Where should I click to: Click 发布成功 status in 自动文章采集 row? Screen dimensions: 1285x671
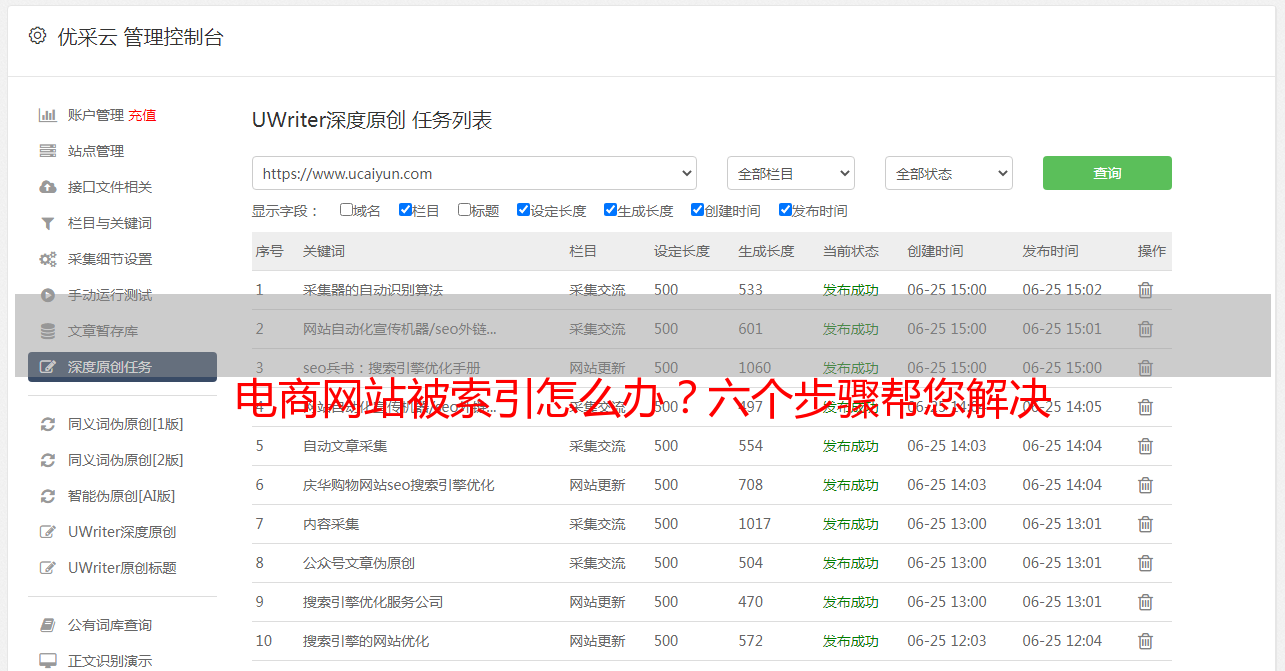[851, 446]
